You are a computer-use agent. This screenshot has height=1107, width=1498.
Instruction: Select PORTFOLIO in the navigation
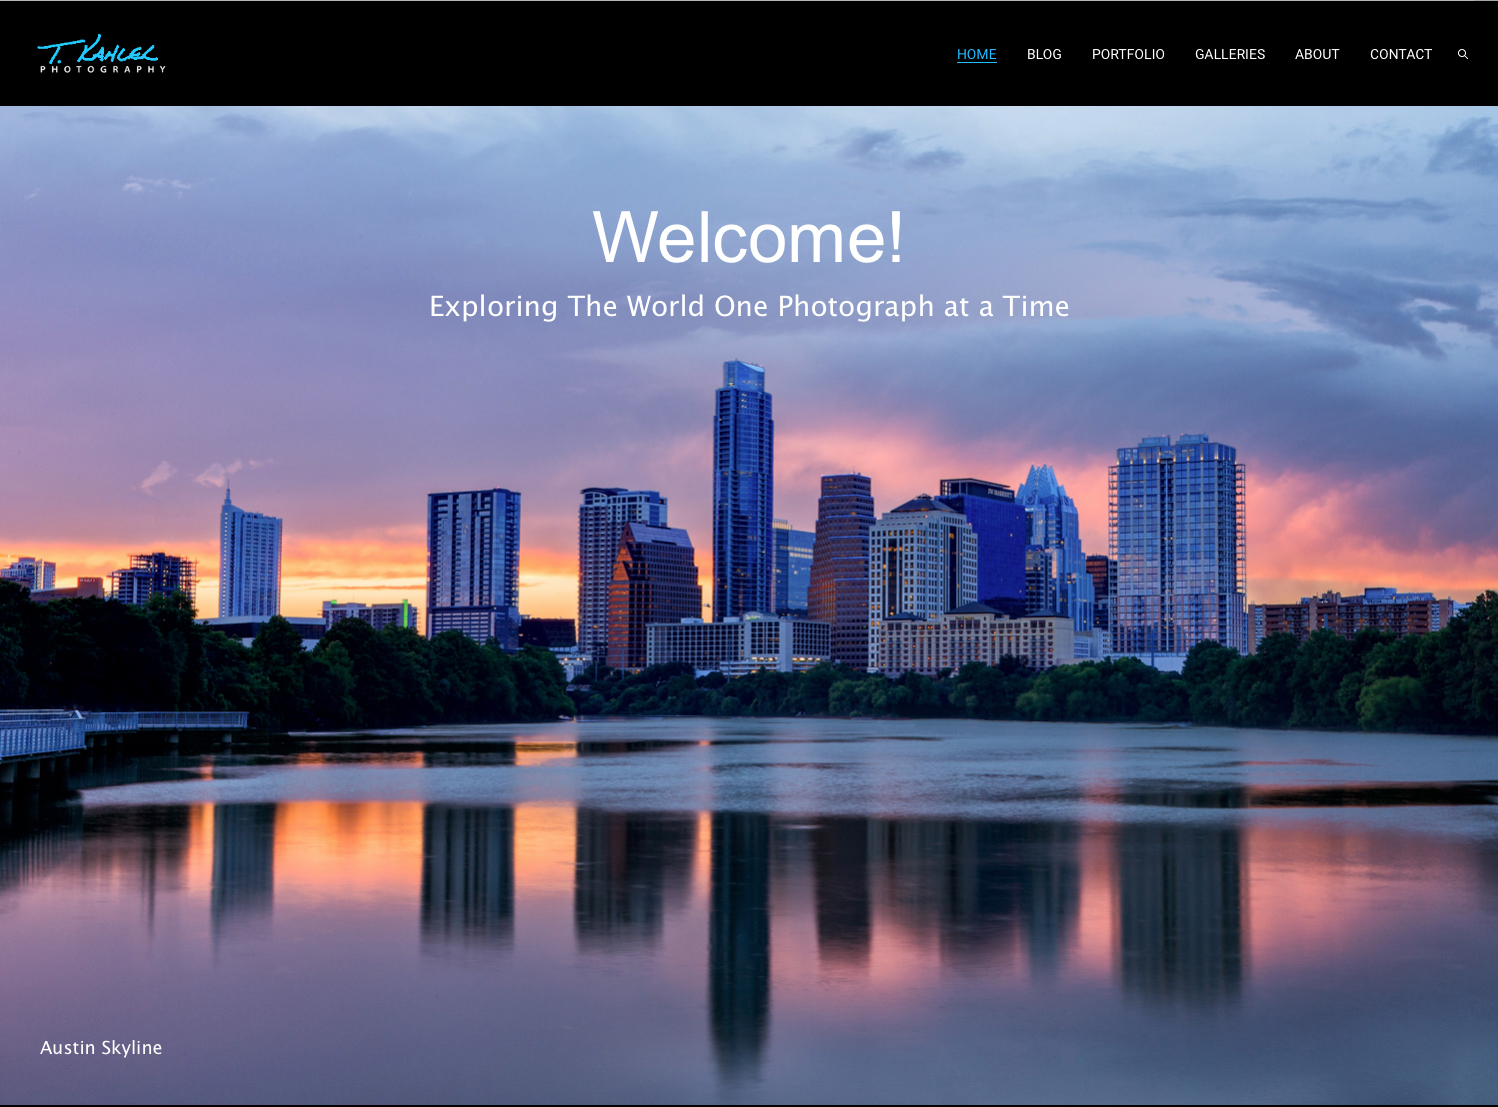(x=1127, y=54)
